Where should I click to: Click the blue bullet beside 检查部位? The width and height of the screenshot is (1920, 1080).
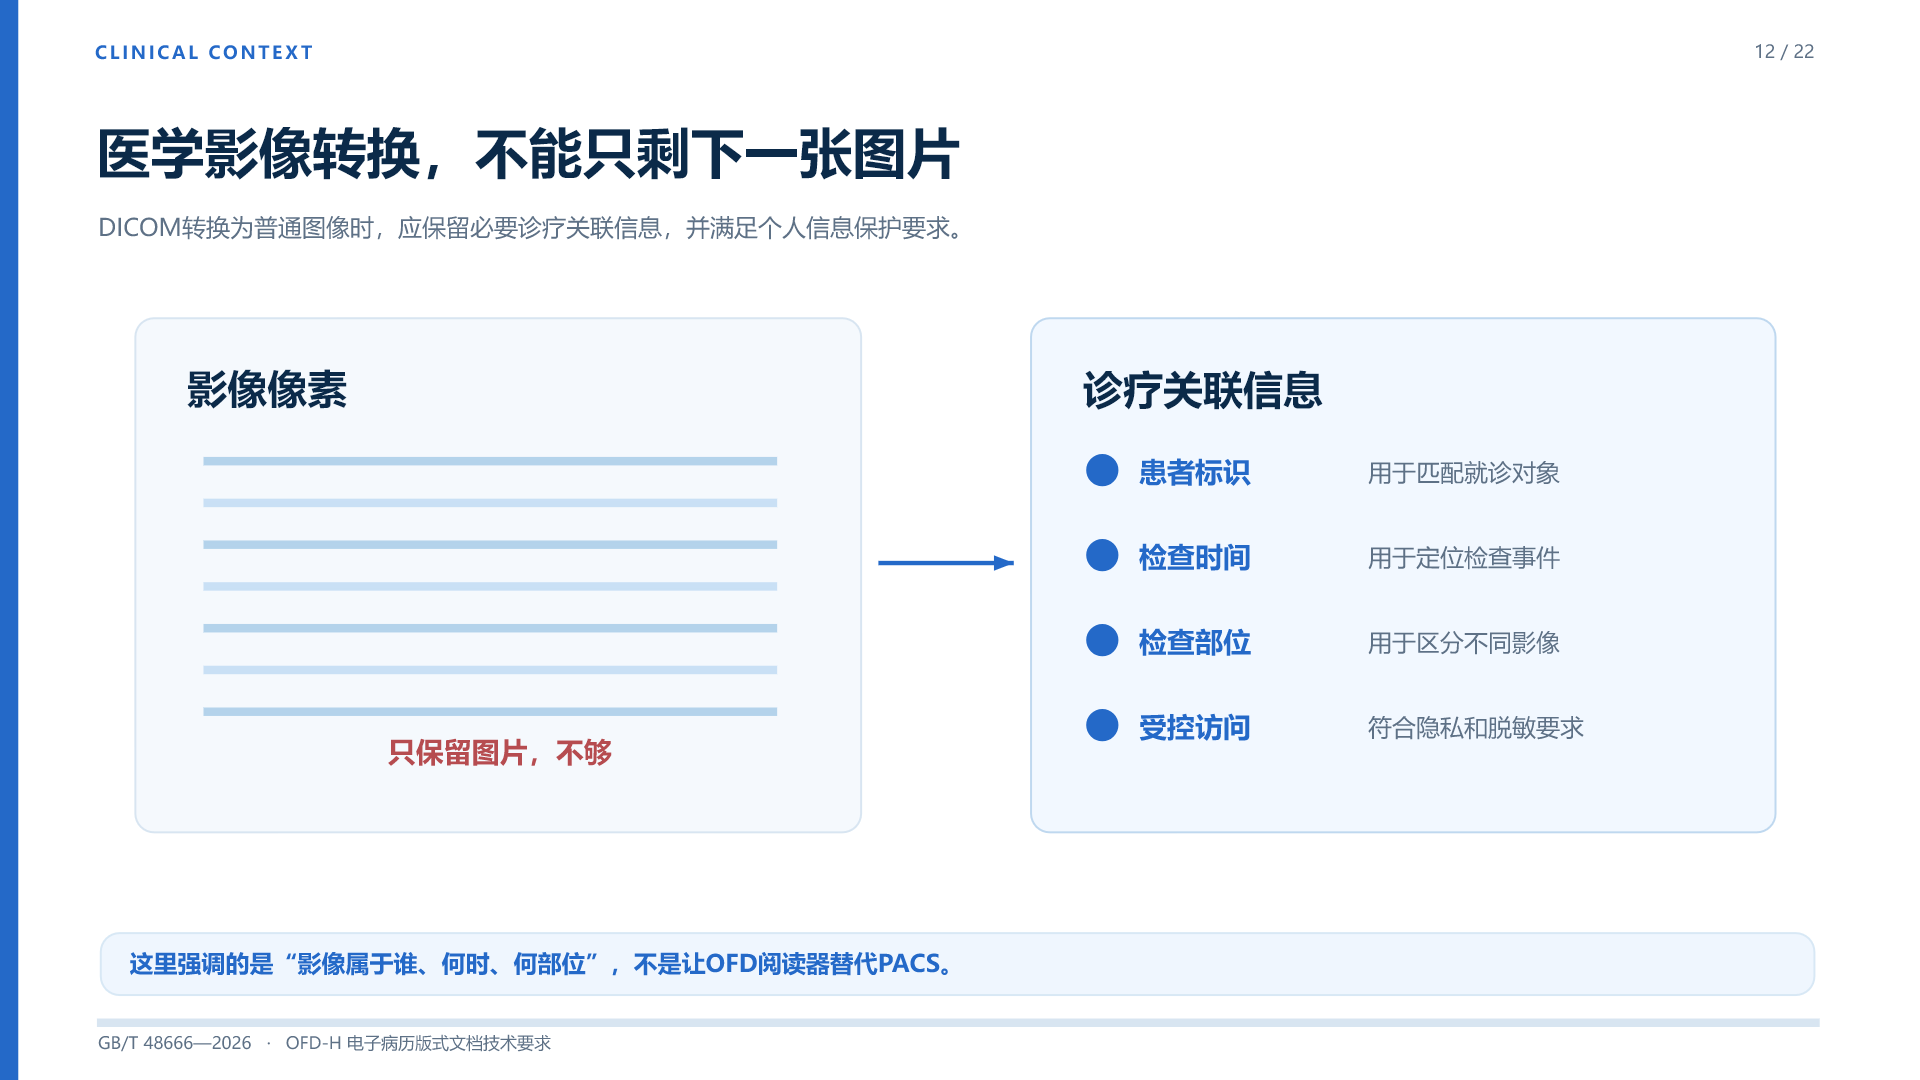(x=1102, y=640)
